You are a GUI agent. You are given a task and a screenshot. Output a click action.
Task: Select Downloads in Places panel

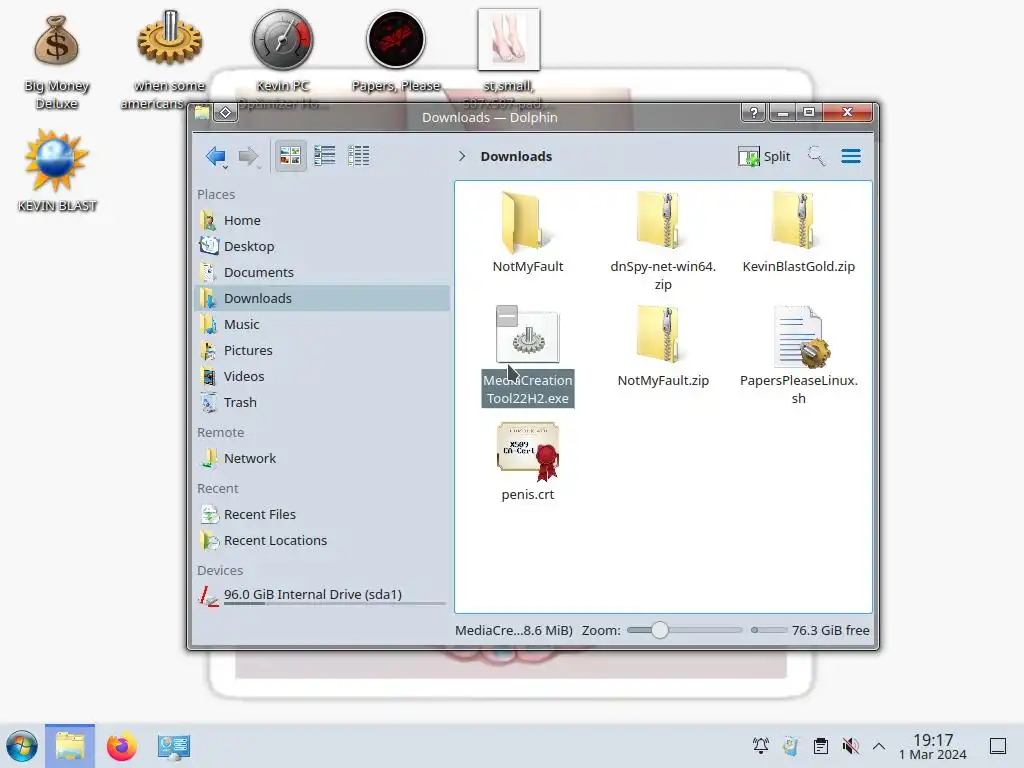(x=322, y=298)
